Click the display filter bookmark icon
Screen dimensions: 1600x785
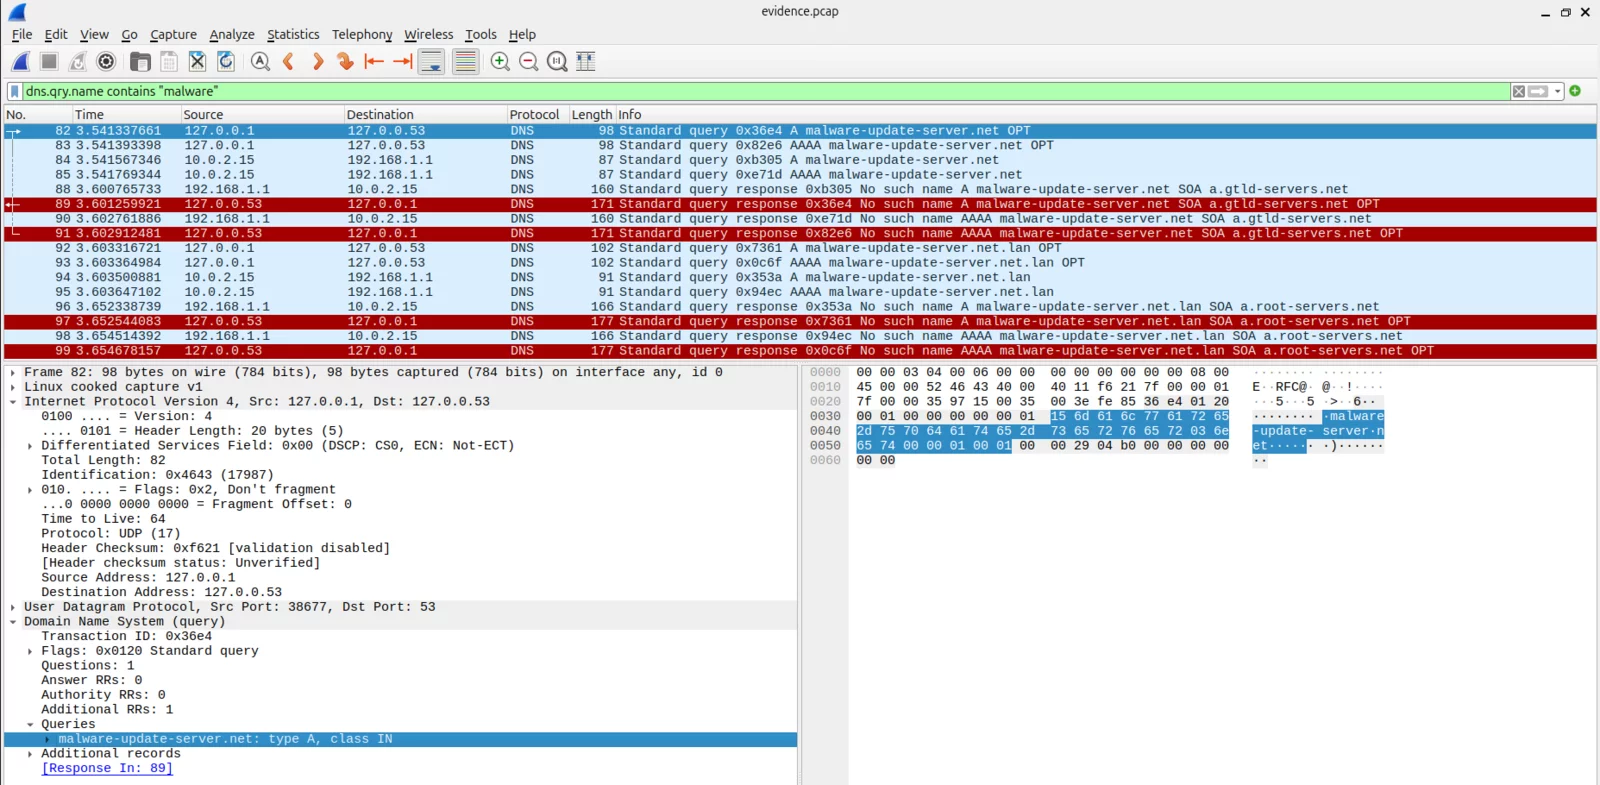pyautogui.click(x=15, y=91)
